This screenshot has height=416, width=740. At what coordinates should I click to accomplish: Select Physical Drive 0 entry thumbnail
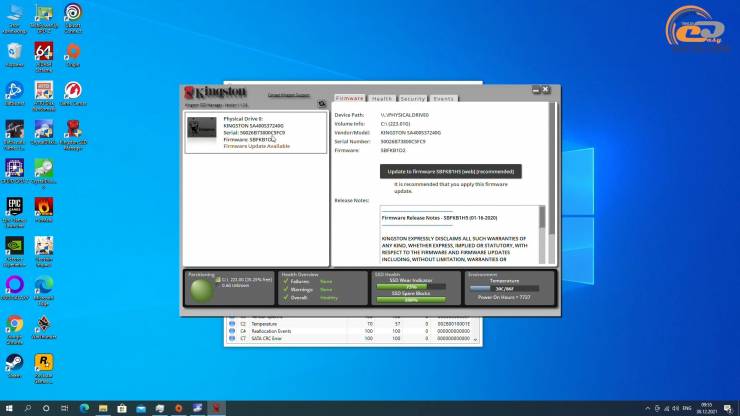(x=202, y=127)
